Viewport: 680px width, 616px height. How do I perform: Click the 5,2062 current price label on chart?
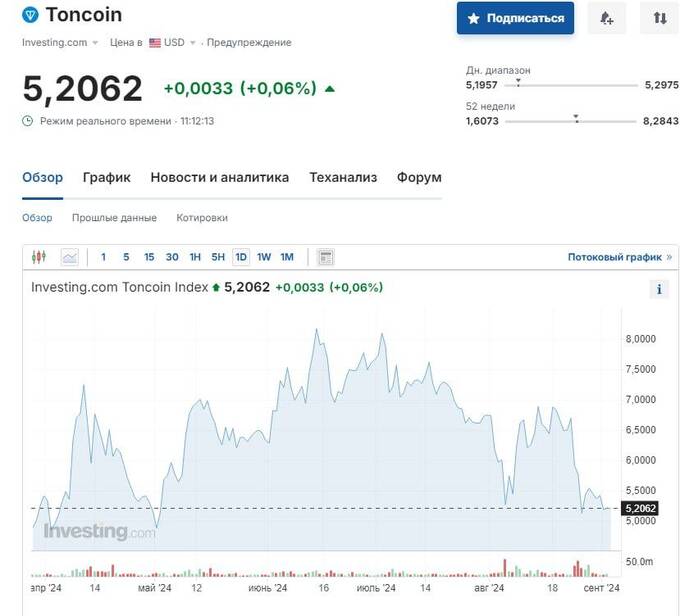coord(640,508)
